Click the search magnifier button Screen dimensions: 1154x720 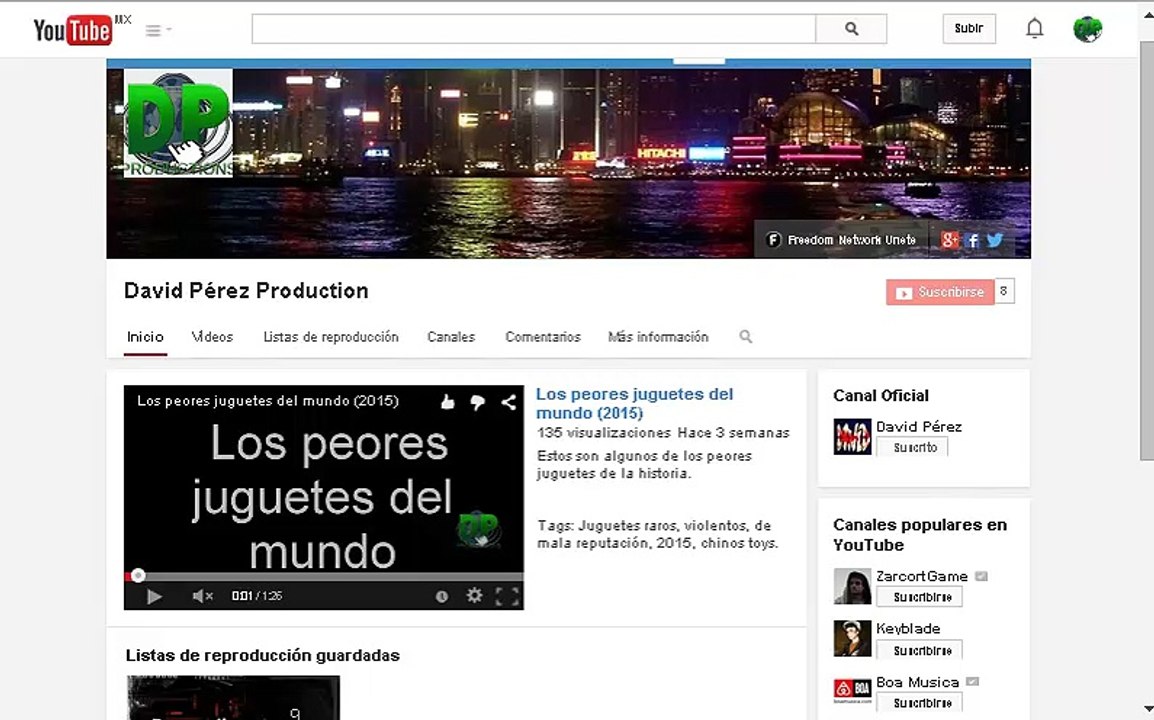(851, 29)
